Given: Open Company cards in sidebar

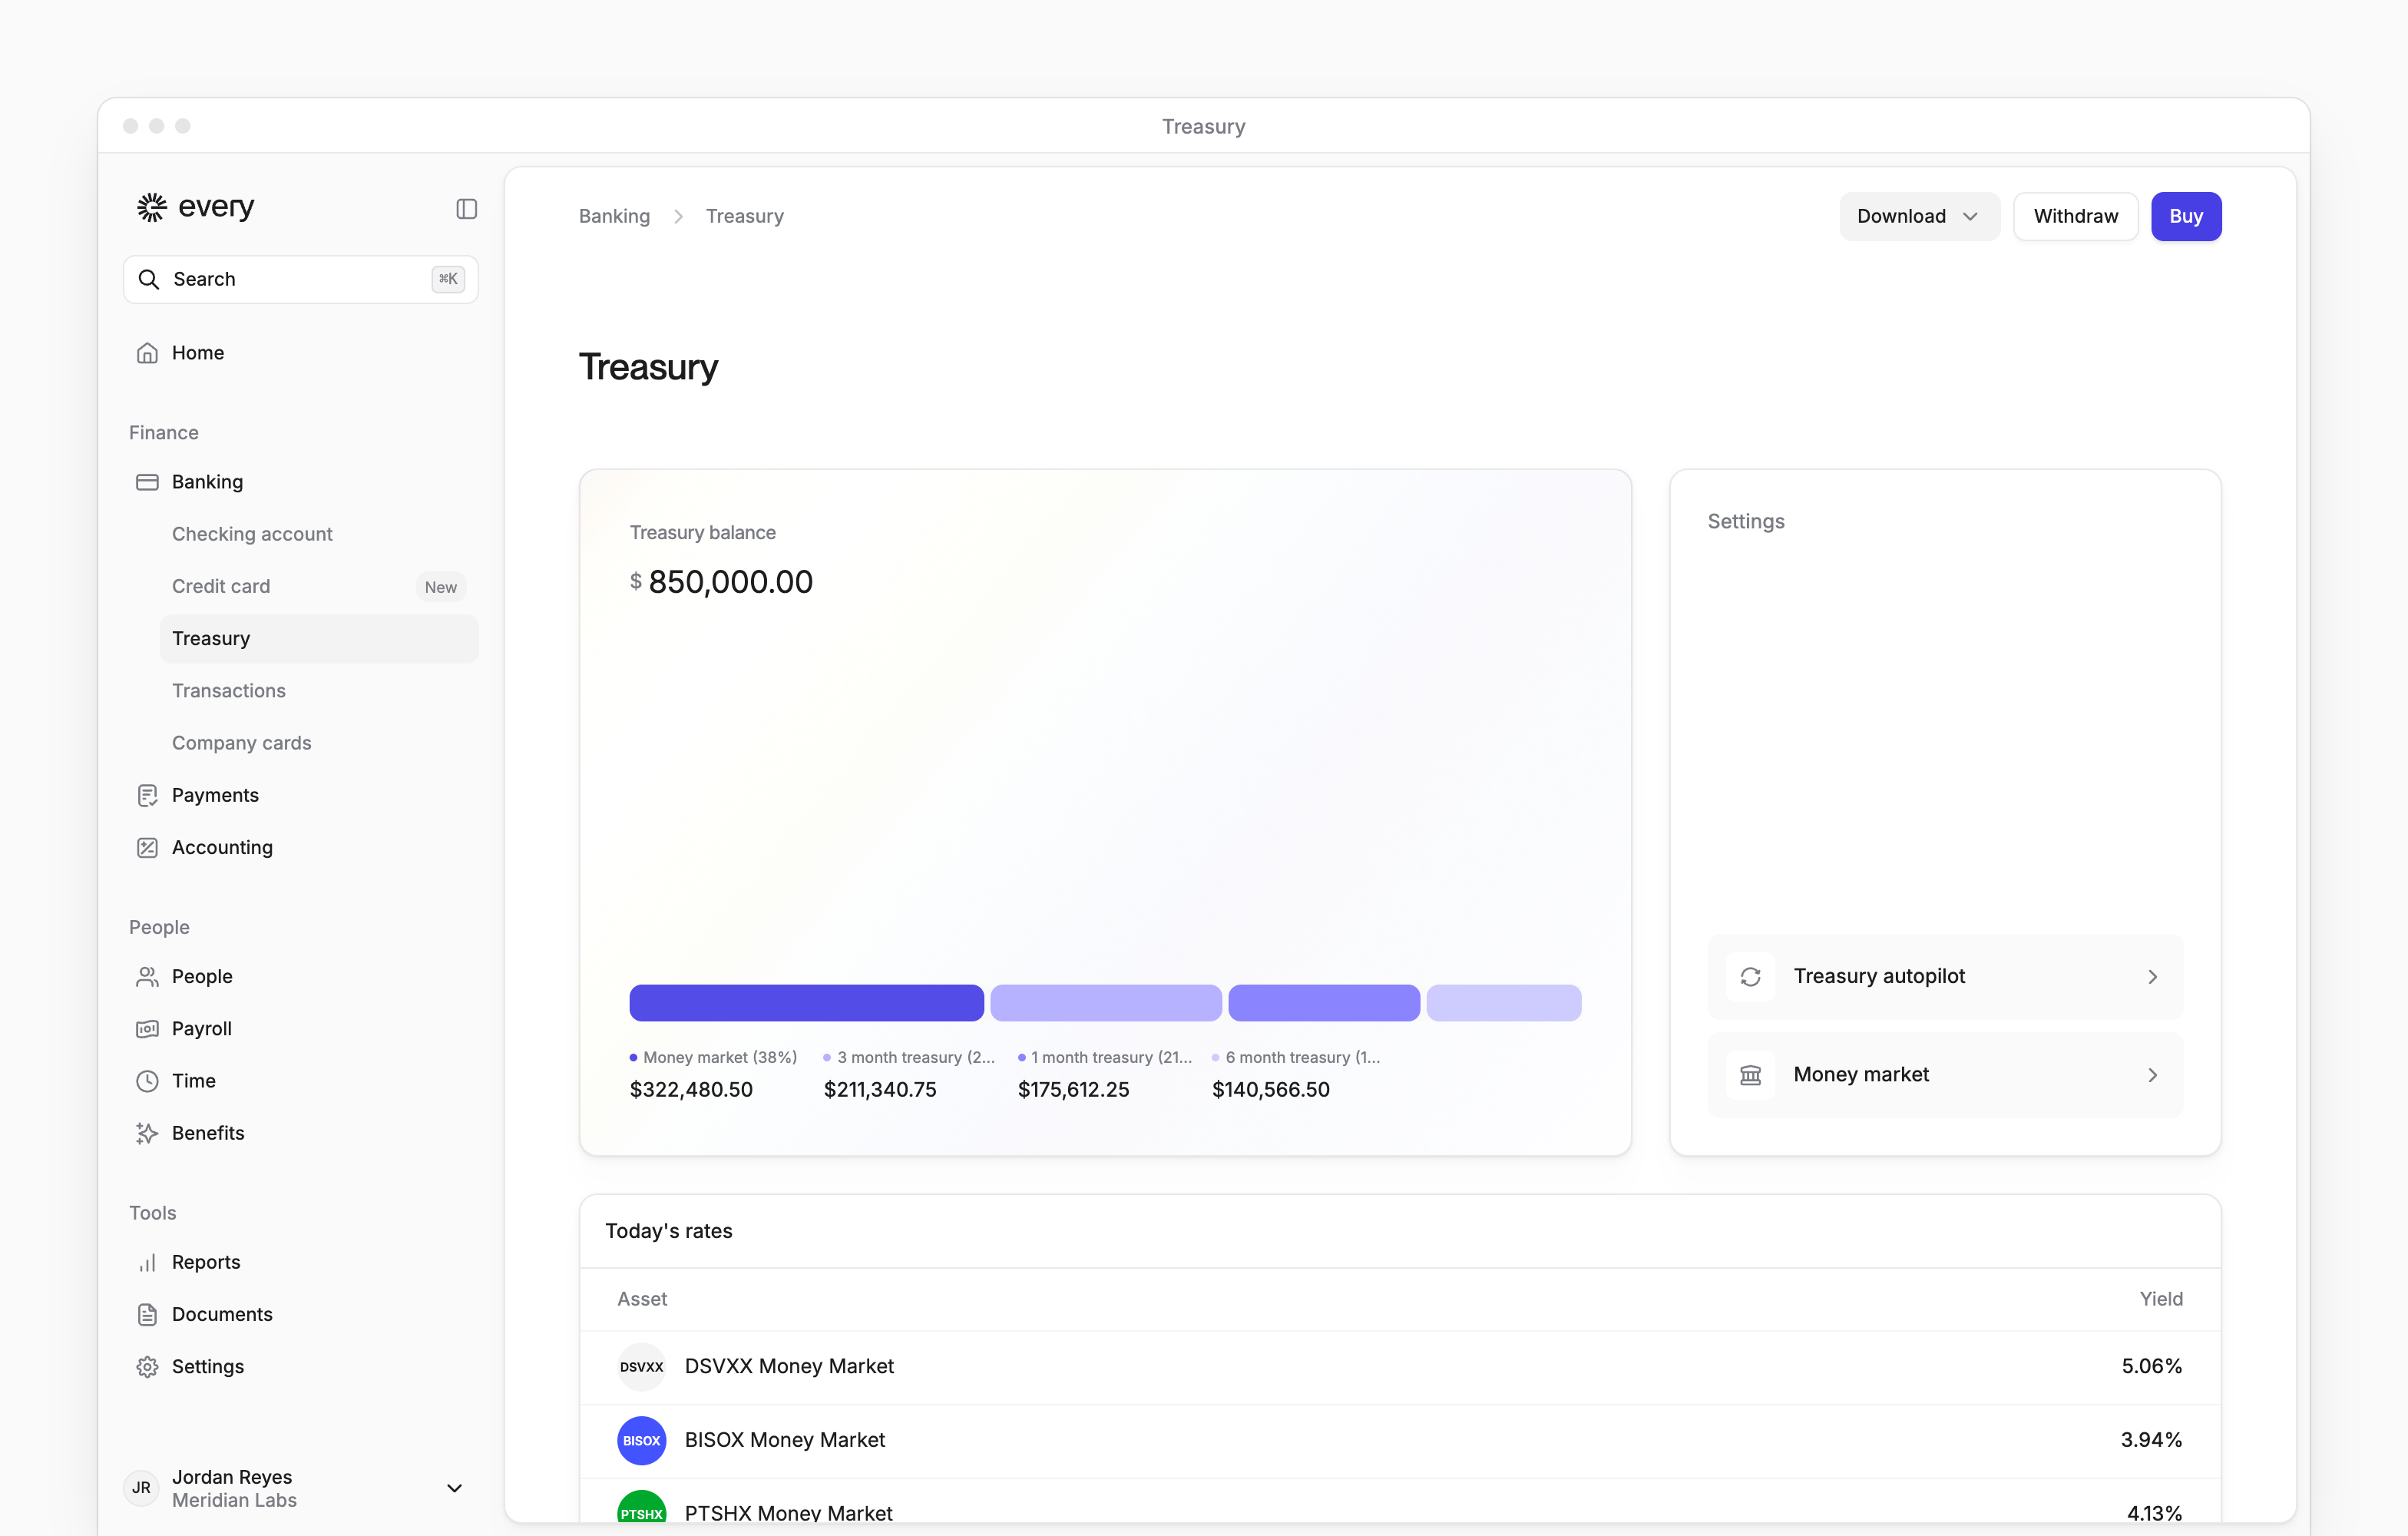Looking at the screenshot, I should point(319,743).
